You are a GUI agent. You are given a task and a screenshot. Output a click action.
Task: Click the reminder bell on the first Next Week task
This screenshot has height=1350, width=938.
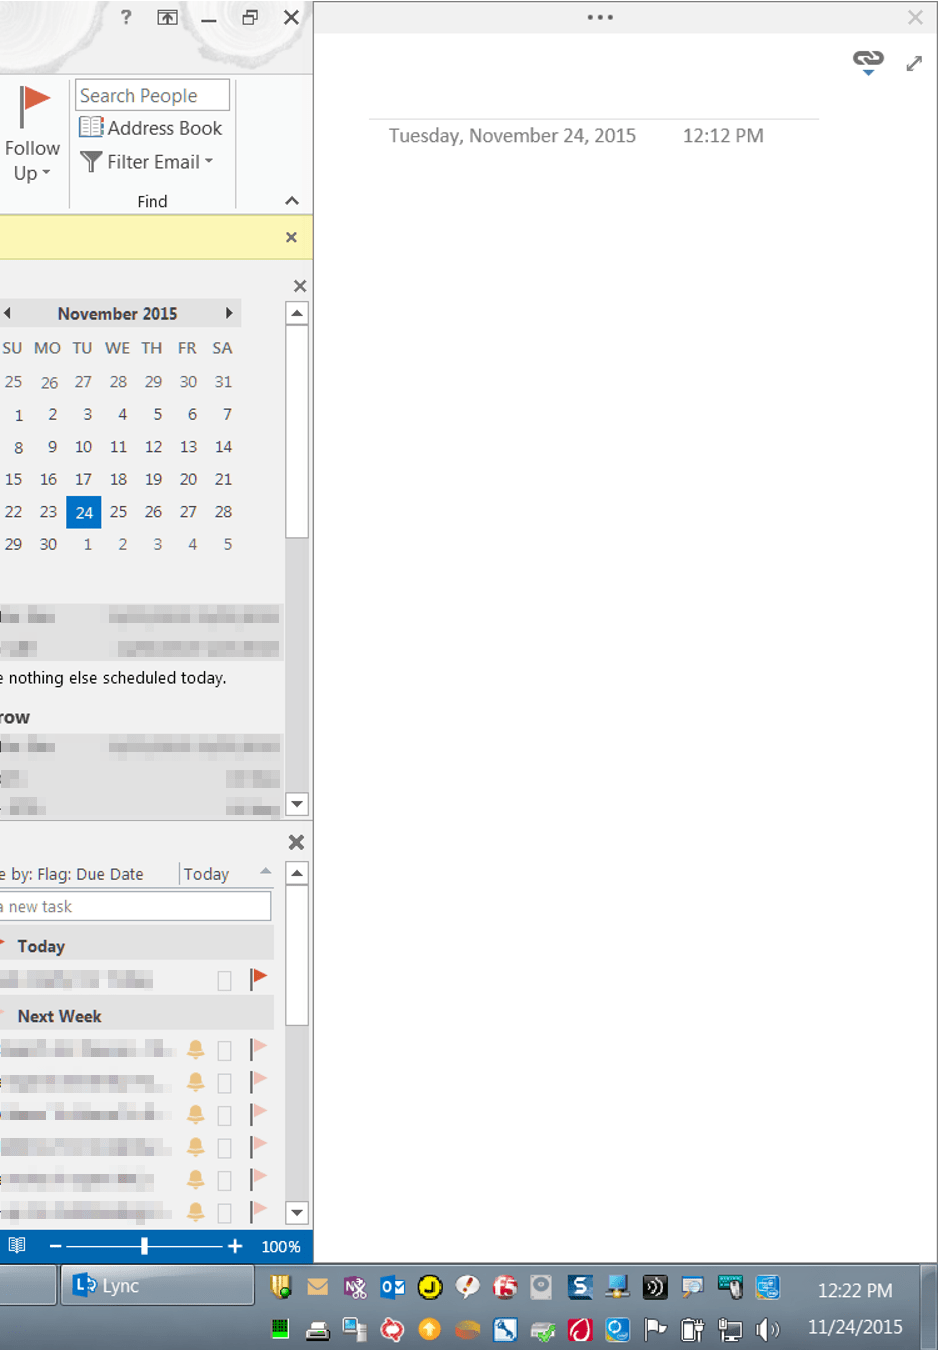pyautogui.click(x=196, y=1050)
